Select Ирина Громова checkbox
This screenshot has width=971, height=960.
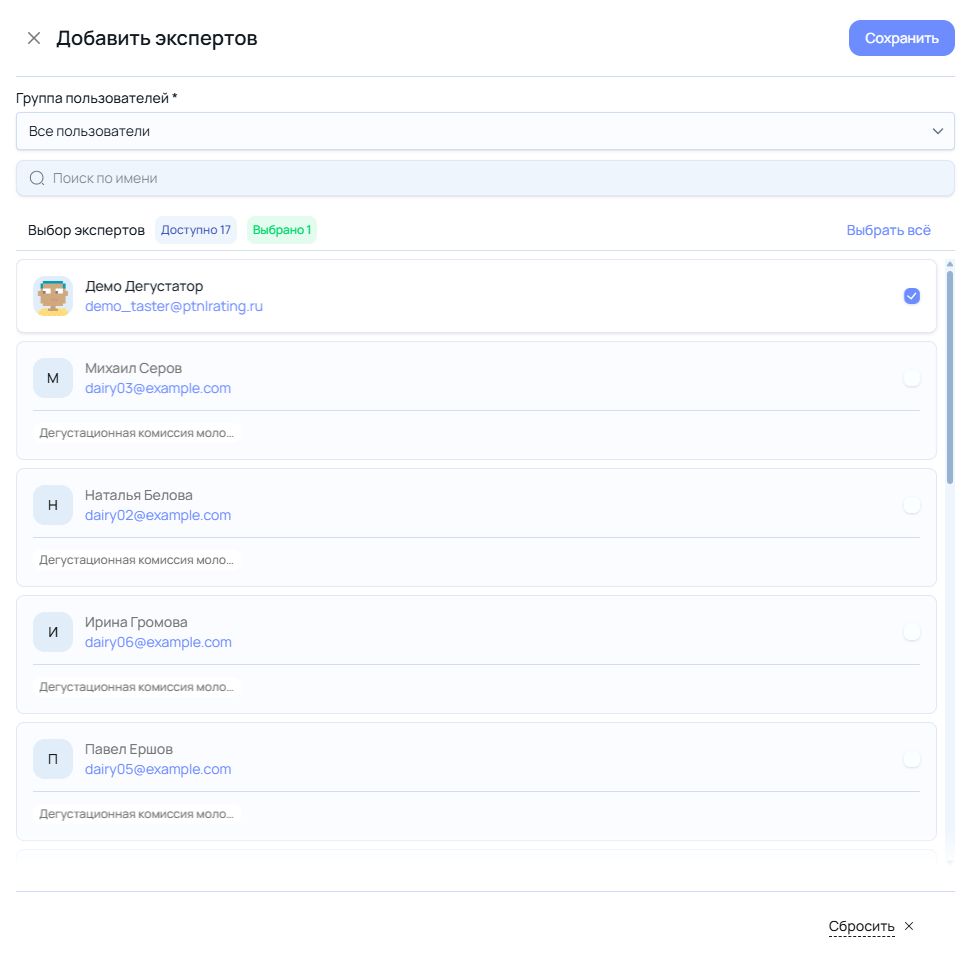[912, 632]
